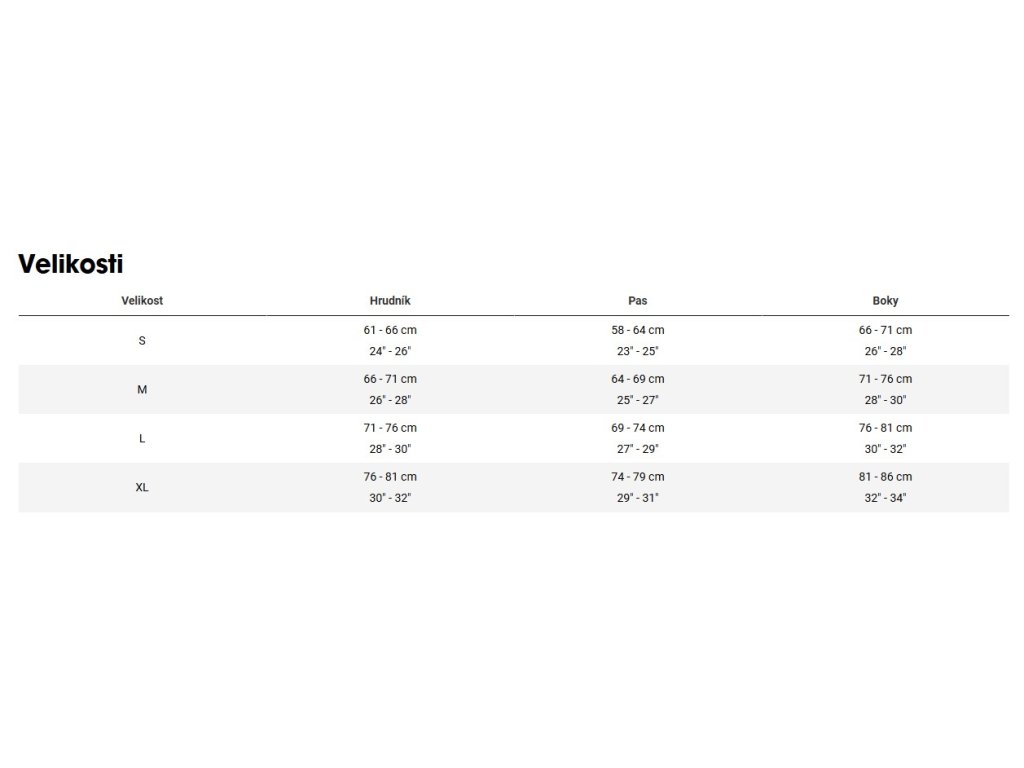
Task: Click the Velikosti heading
Action: coord(71,264)
